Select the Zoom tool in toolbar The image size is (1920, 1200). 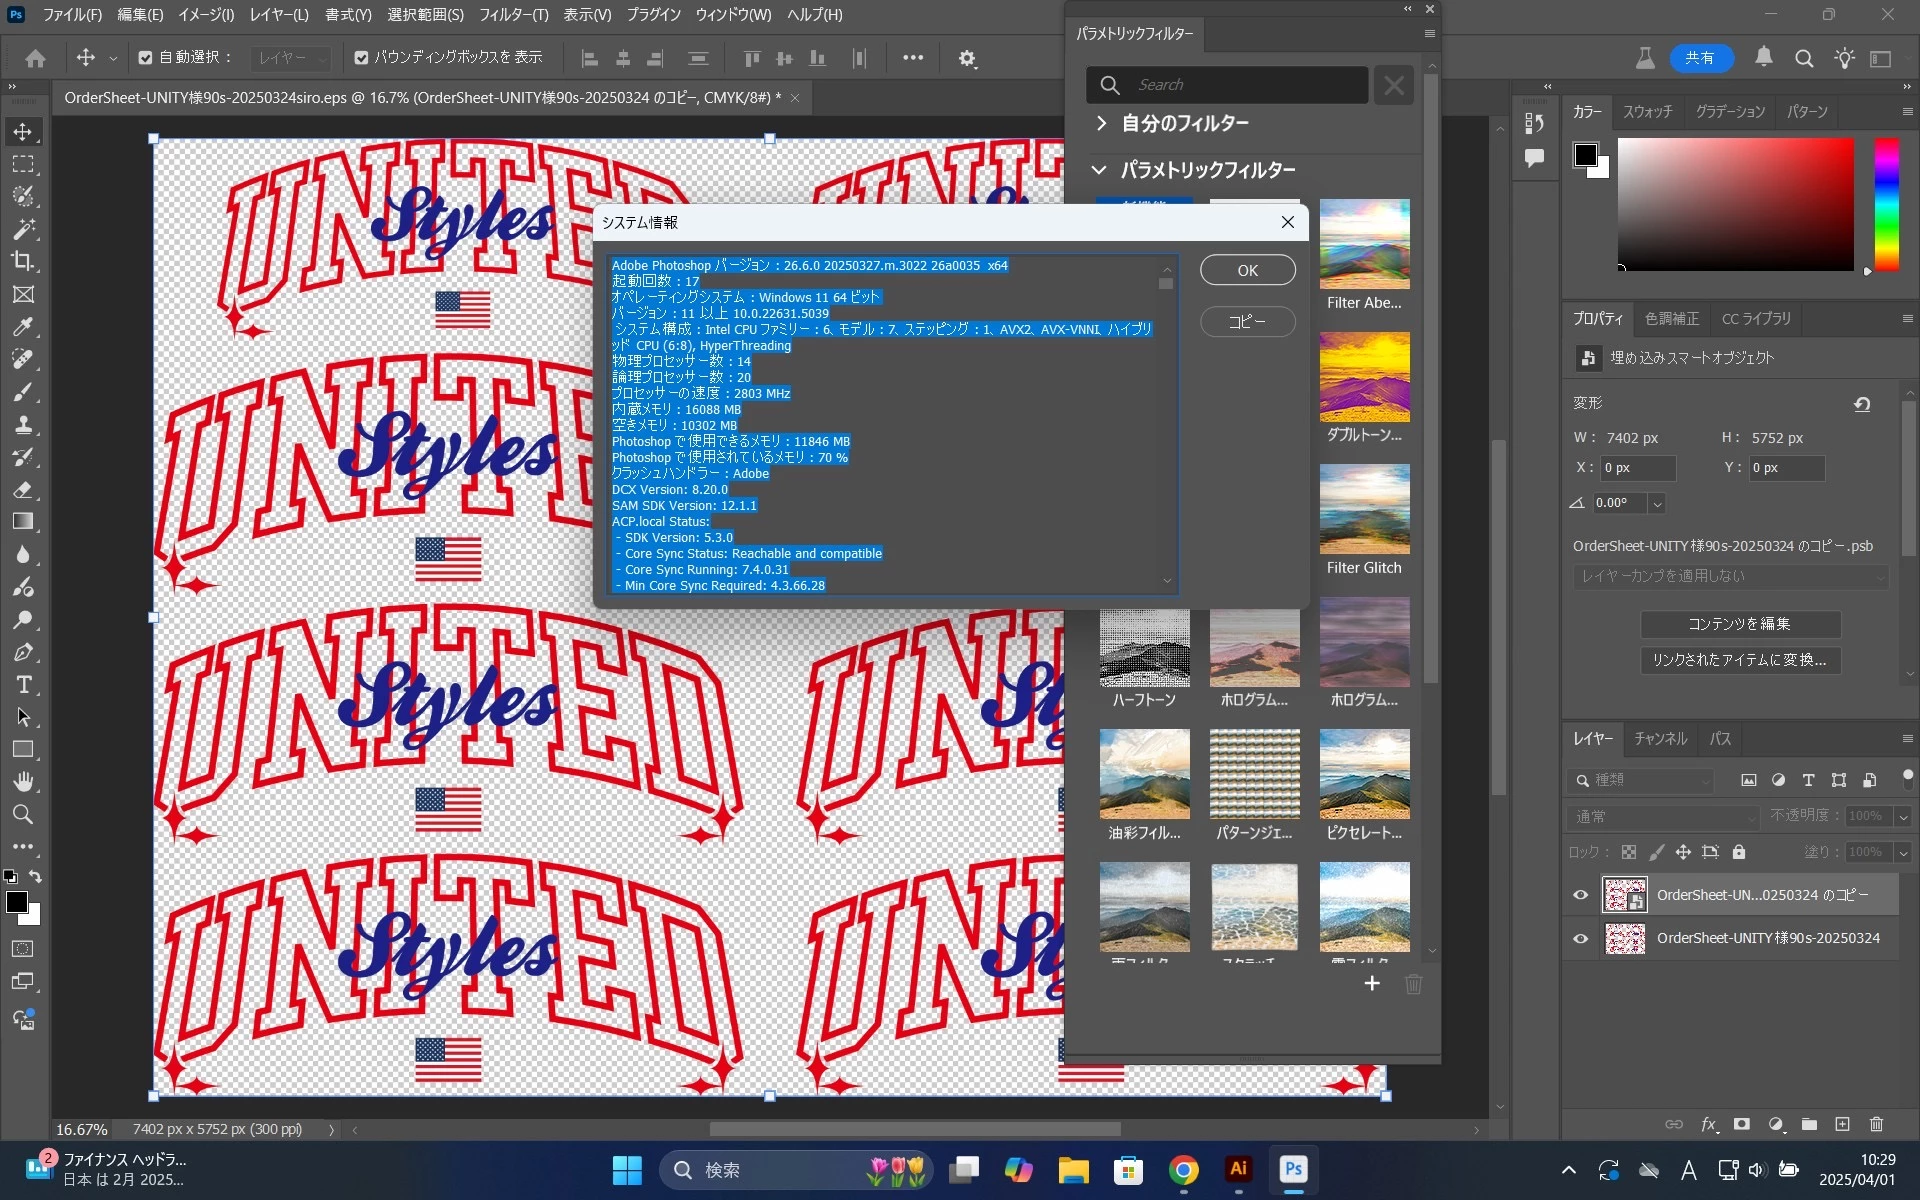point(23,814)
